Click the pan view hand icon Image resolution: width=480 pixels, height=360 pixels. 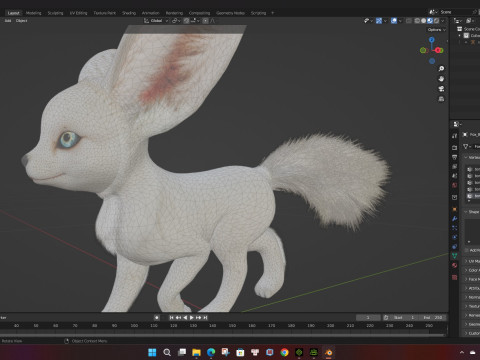point(441,79)
